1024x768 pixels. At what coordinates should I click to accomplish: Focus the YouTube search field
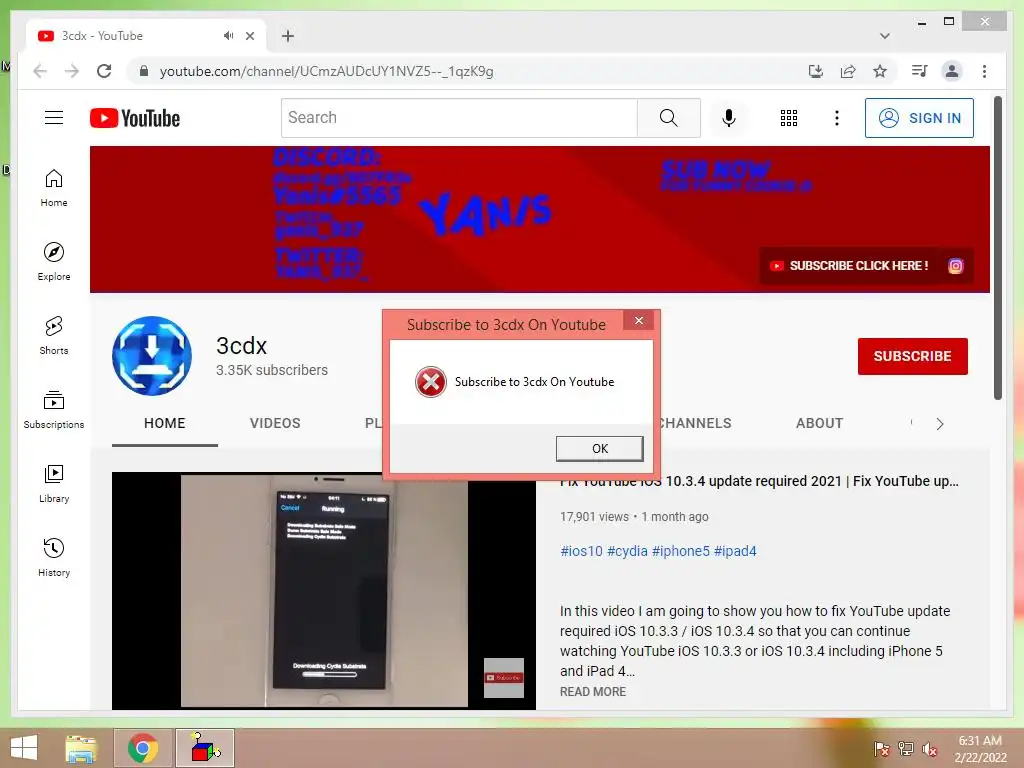[x=459, y=118]
